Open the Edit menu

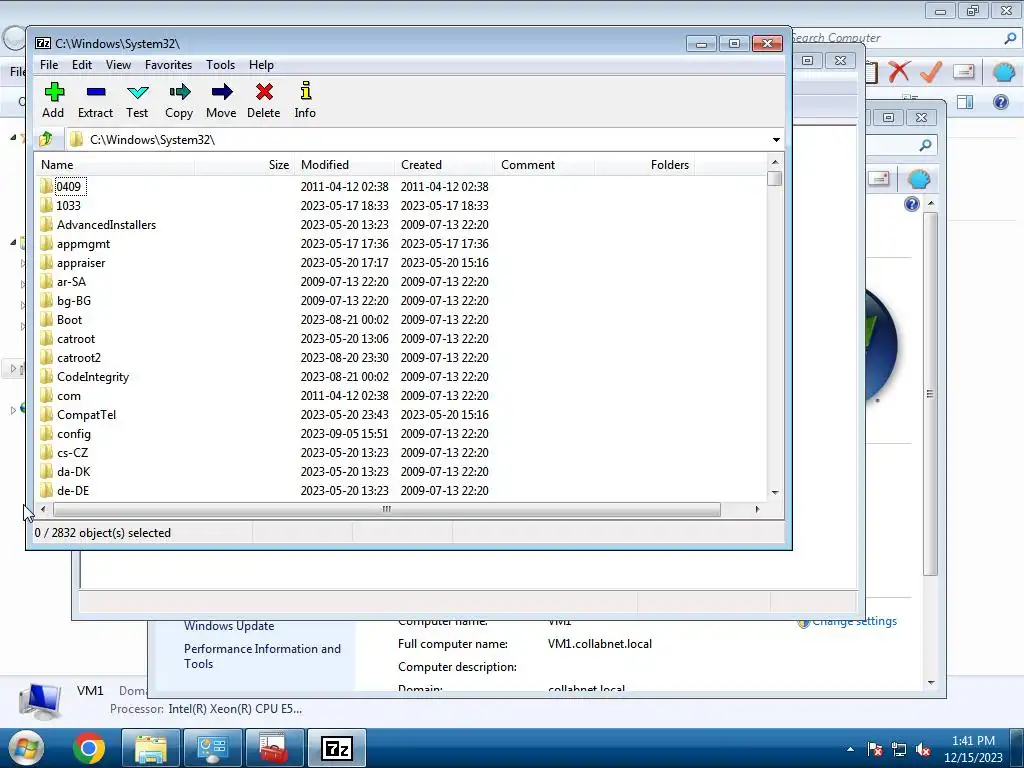click(x=82, y=65)
